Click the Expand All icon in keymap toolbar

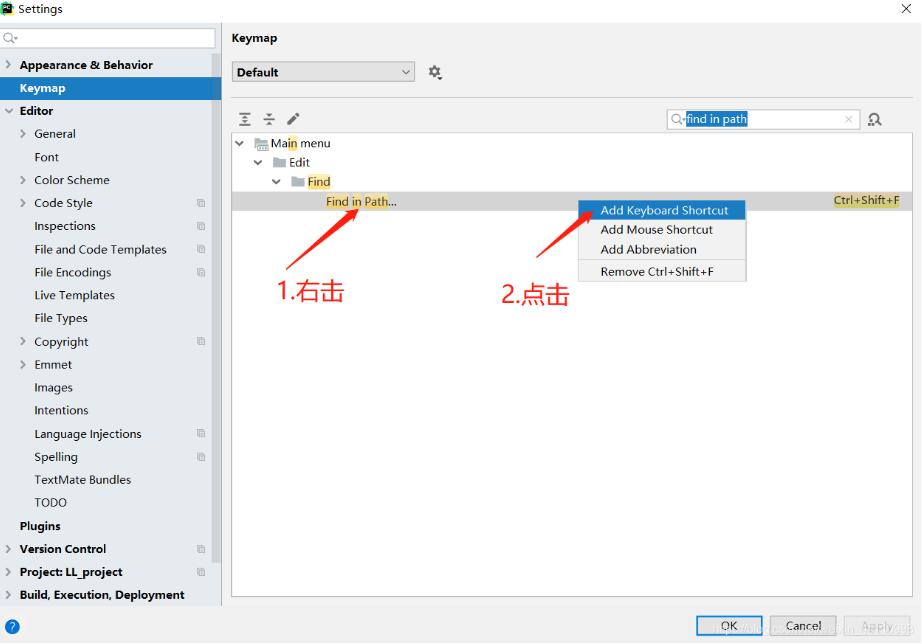coord(245,119)
